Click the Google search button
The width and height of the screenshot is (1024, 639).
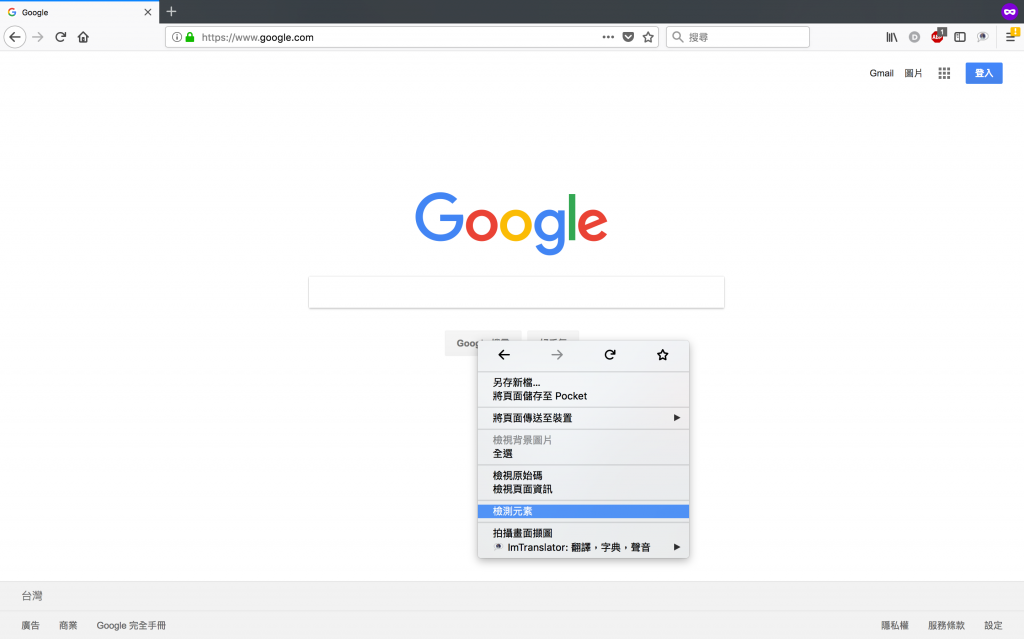(x=483, y=343)
